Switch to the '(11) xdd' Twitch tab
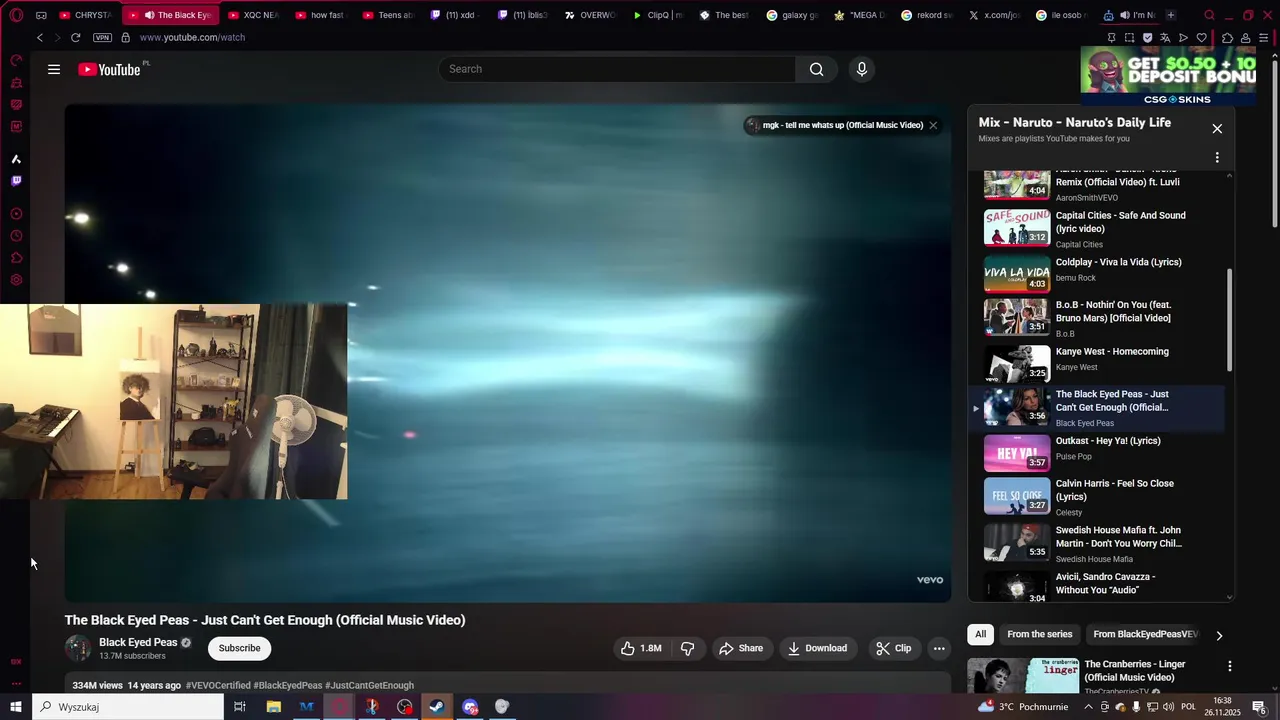This screenshot has width=1280, height=720. [x=453, y=15]
